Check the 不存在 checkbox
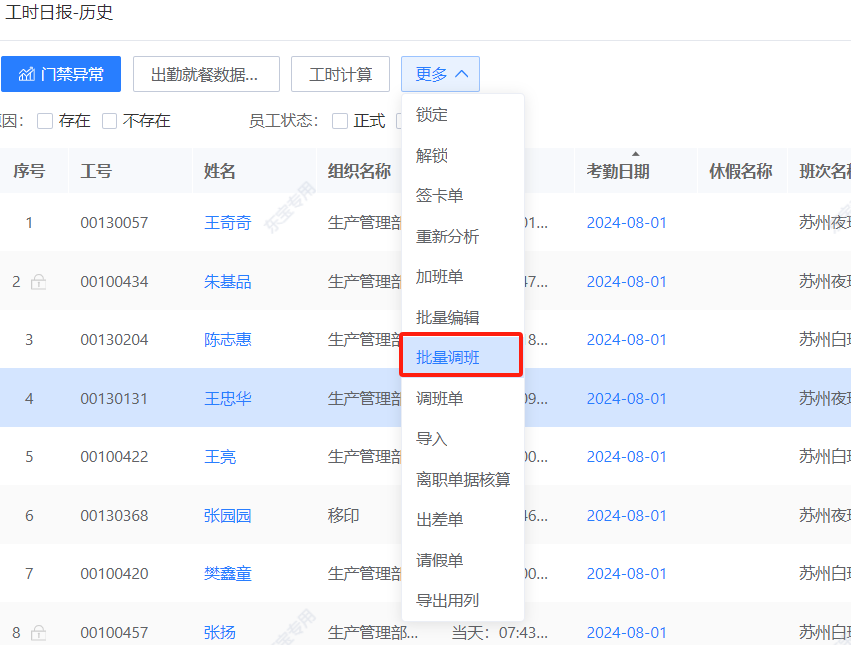This screenshot has width=851, height=645. coord(109,120)
